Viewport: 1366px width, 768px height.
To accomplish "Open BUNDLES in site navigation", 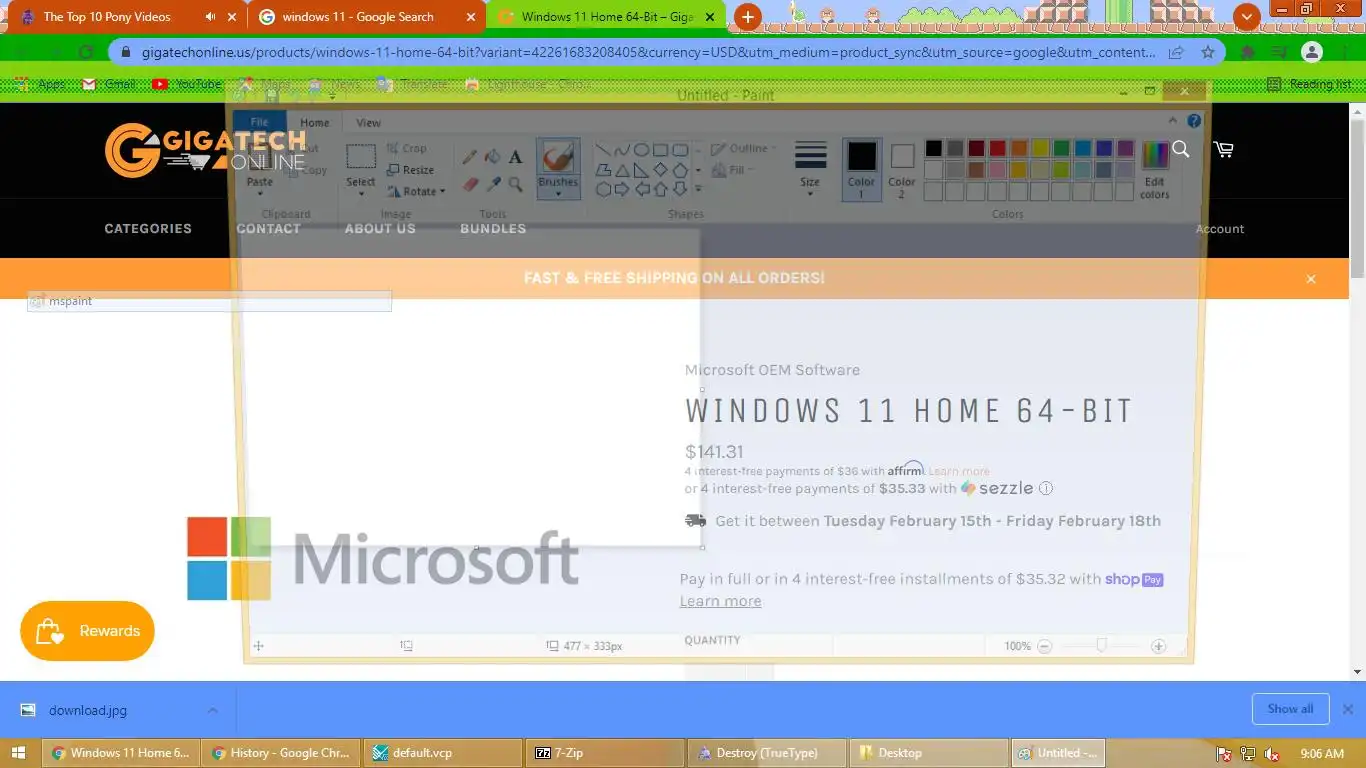I will pyautogui.click(x=493, y=229).
